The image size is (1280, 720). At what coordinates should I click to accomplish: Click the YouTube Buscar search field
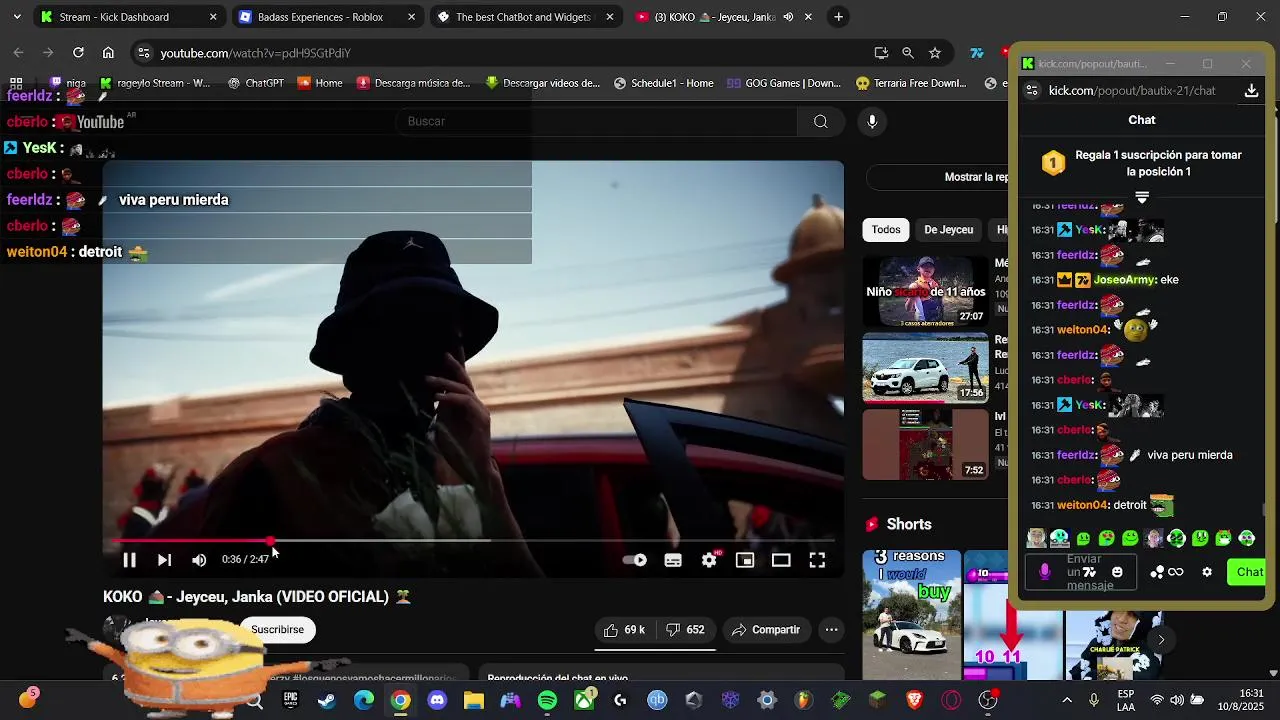[x=596, y=121]
